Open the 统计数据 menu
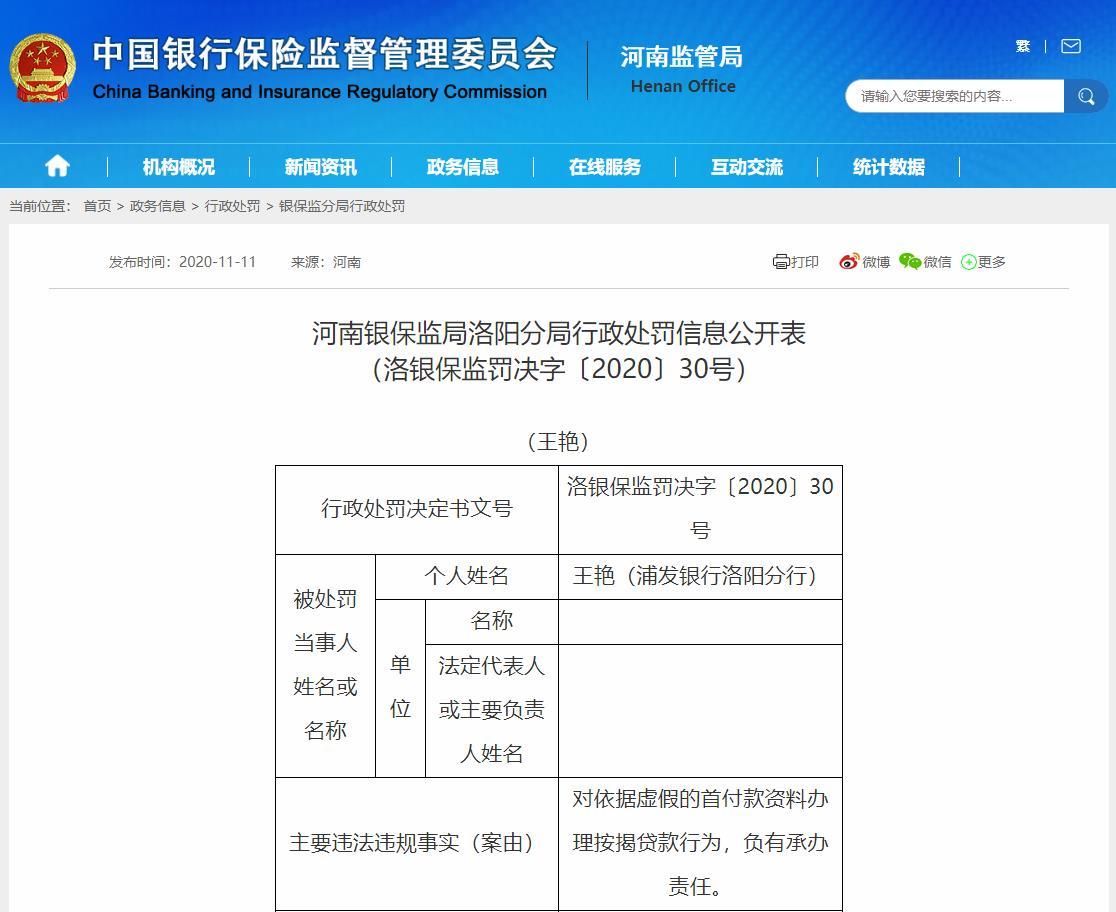Image resolution: width=1116 pixels, height=912 pixels. coord(889,167)
